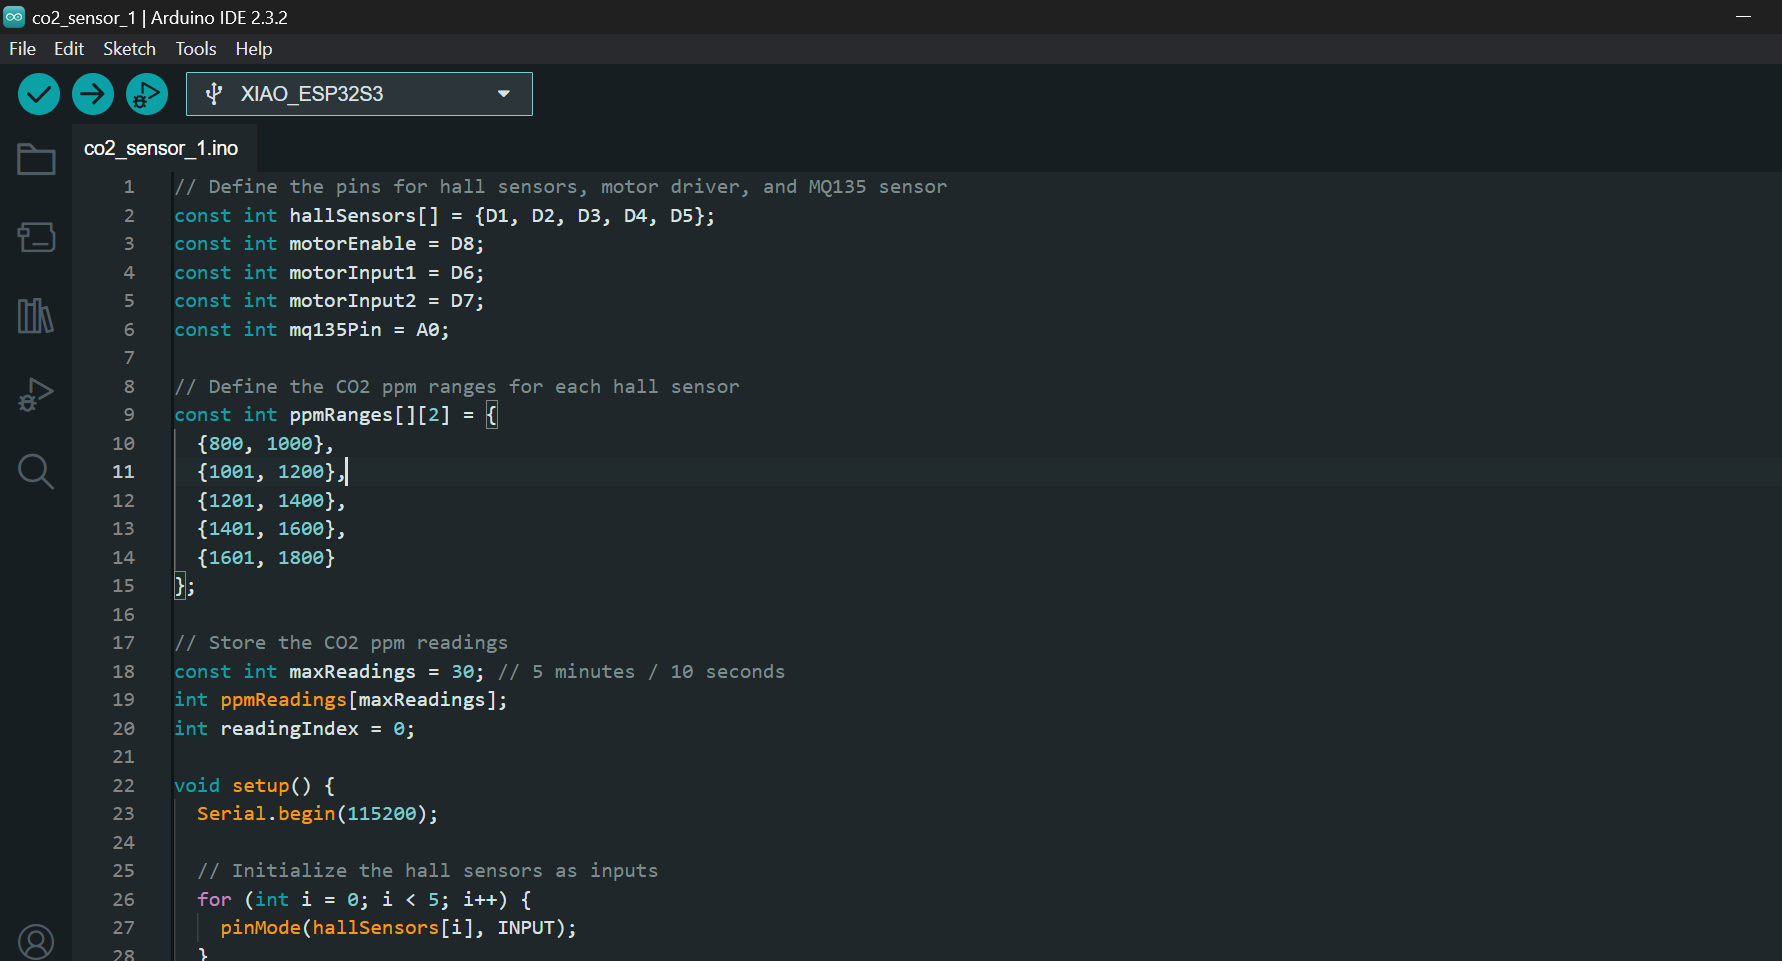Open the File menu
Screen dimensions: 1782x961
[22, 49]
